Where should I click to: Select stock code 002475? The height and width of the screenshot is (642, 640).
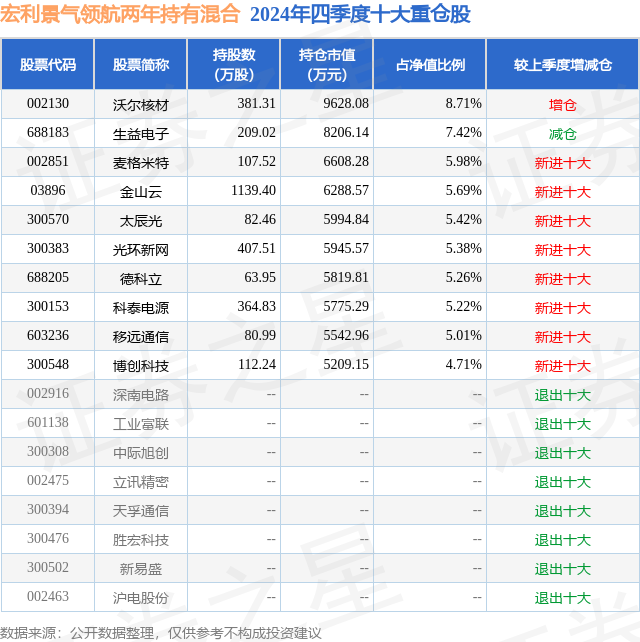(48, 481)
